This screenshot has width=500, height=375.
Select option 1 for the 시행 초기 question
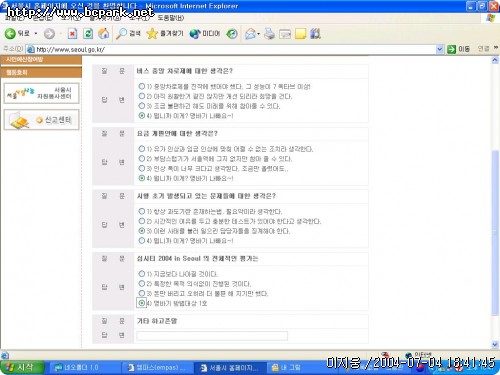(x=141, y=211)
